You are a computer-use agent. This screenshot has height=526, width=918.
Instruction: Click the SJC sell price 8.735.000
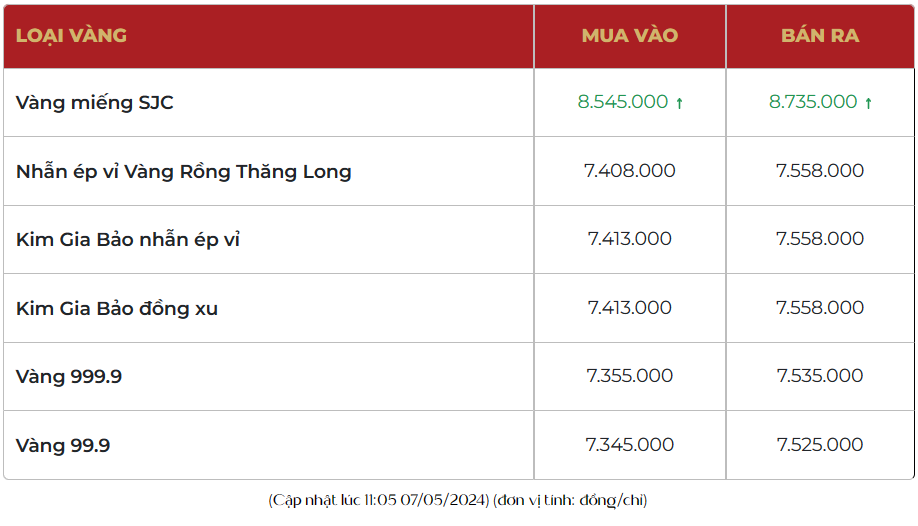pos(813,102)
